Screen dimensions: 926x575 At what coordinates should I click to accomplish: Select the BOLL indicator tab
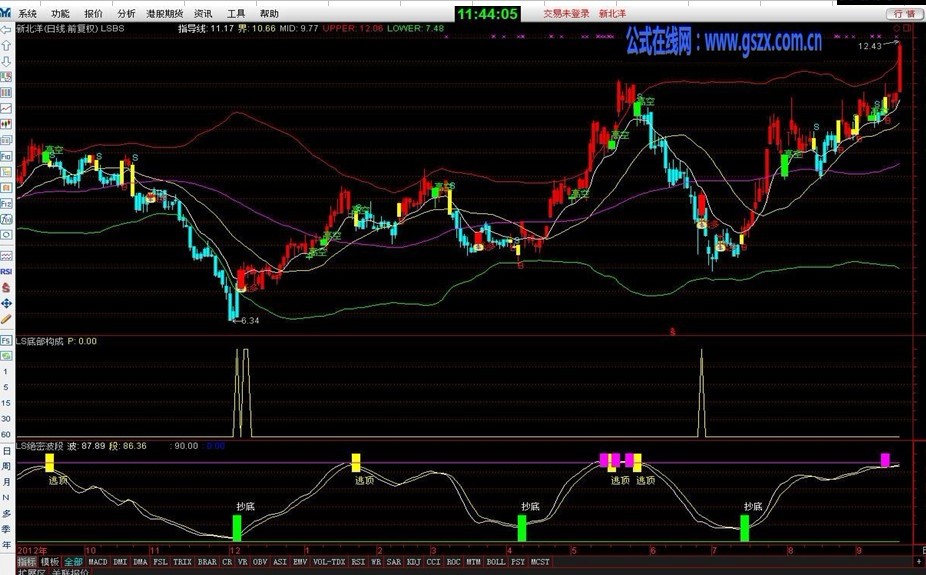(495, 562)
